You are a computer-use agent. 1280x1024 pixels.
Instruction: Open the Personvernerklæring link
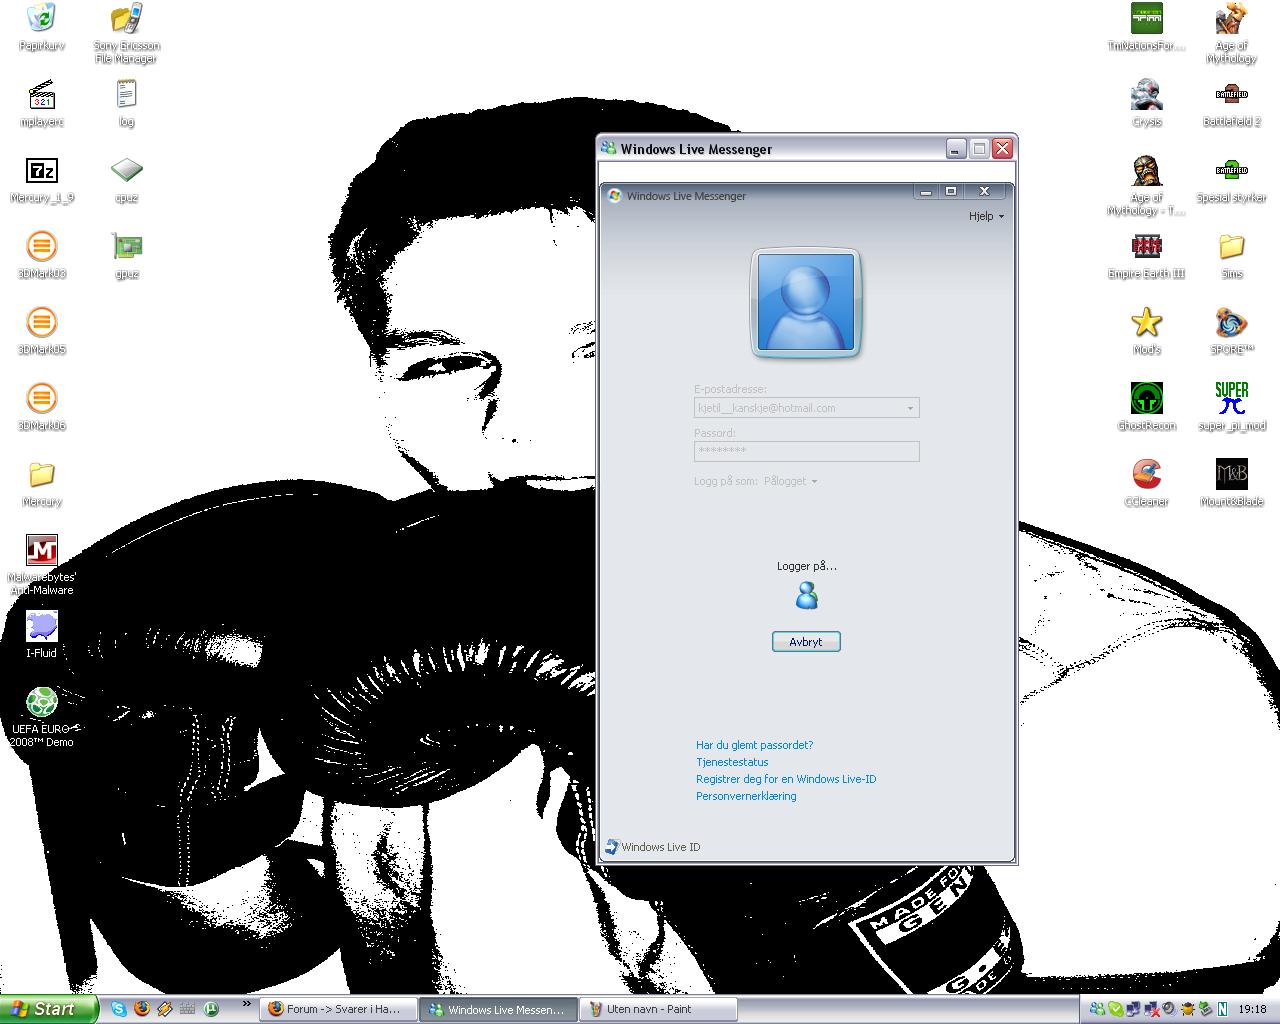coord(746,796)
